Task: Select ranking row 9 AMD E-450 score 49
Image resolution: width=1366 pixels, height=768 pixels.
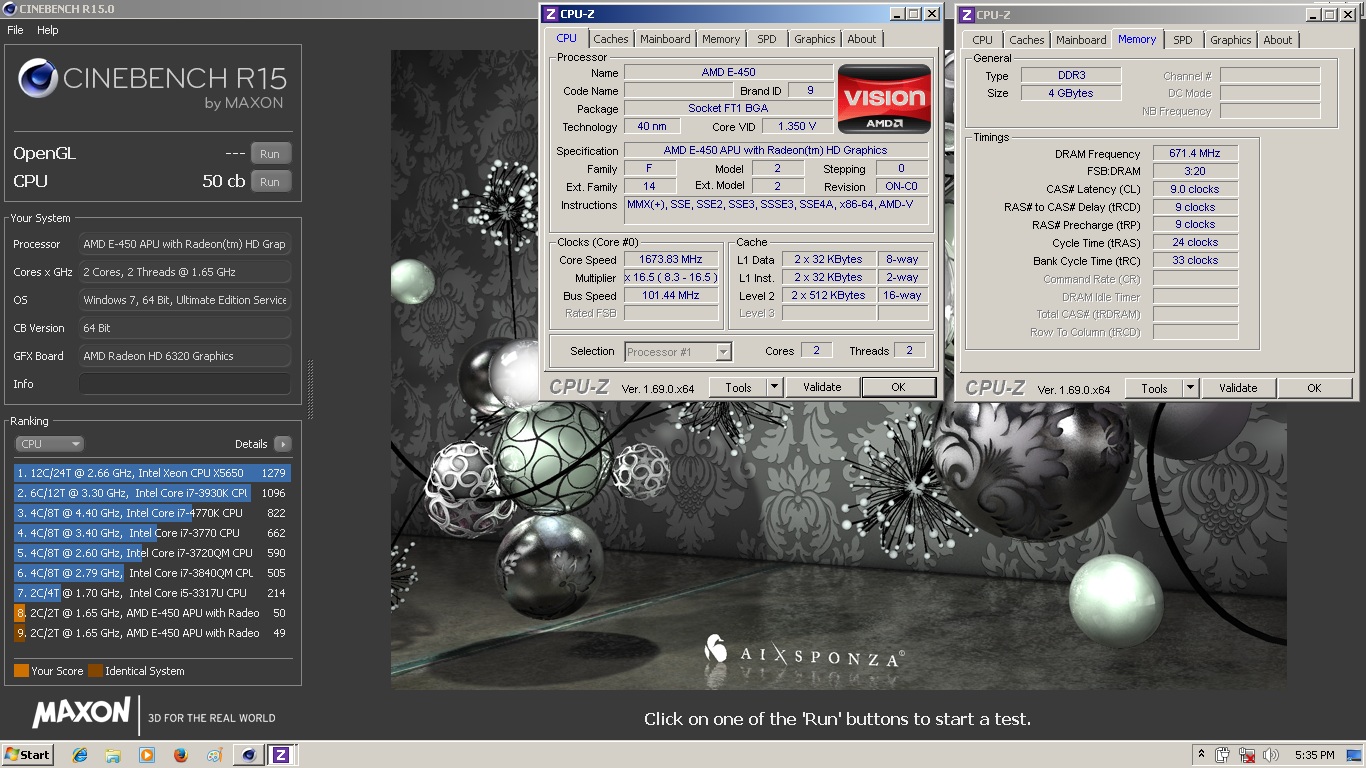Action: tap(152, 633)
